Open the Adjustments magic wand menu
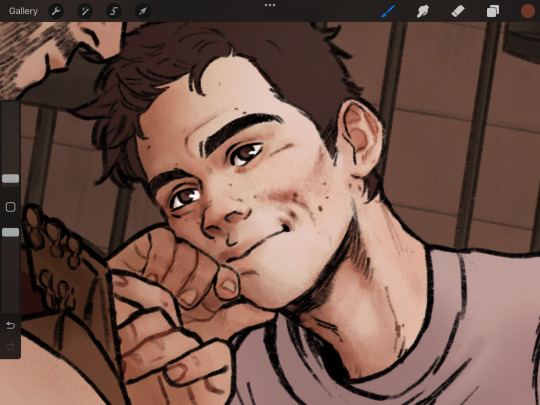Viewport: 540px width, 405px height. tap(85, 11)
